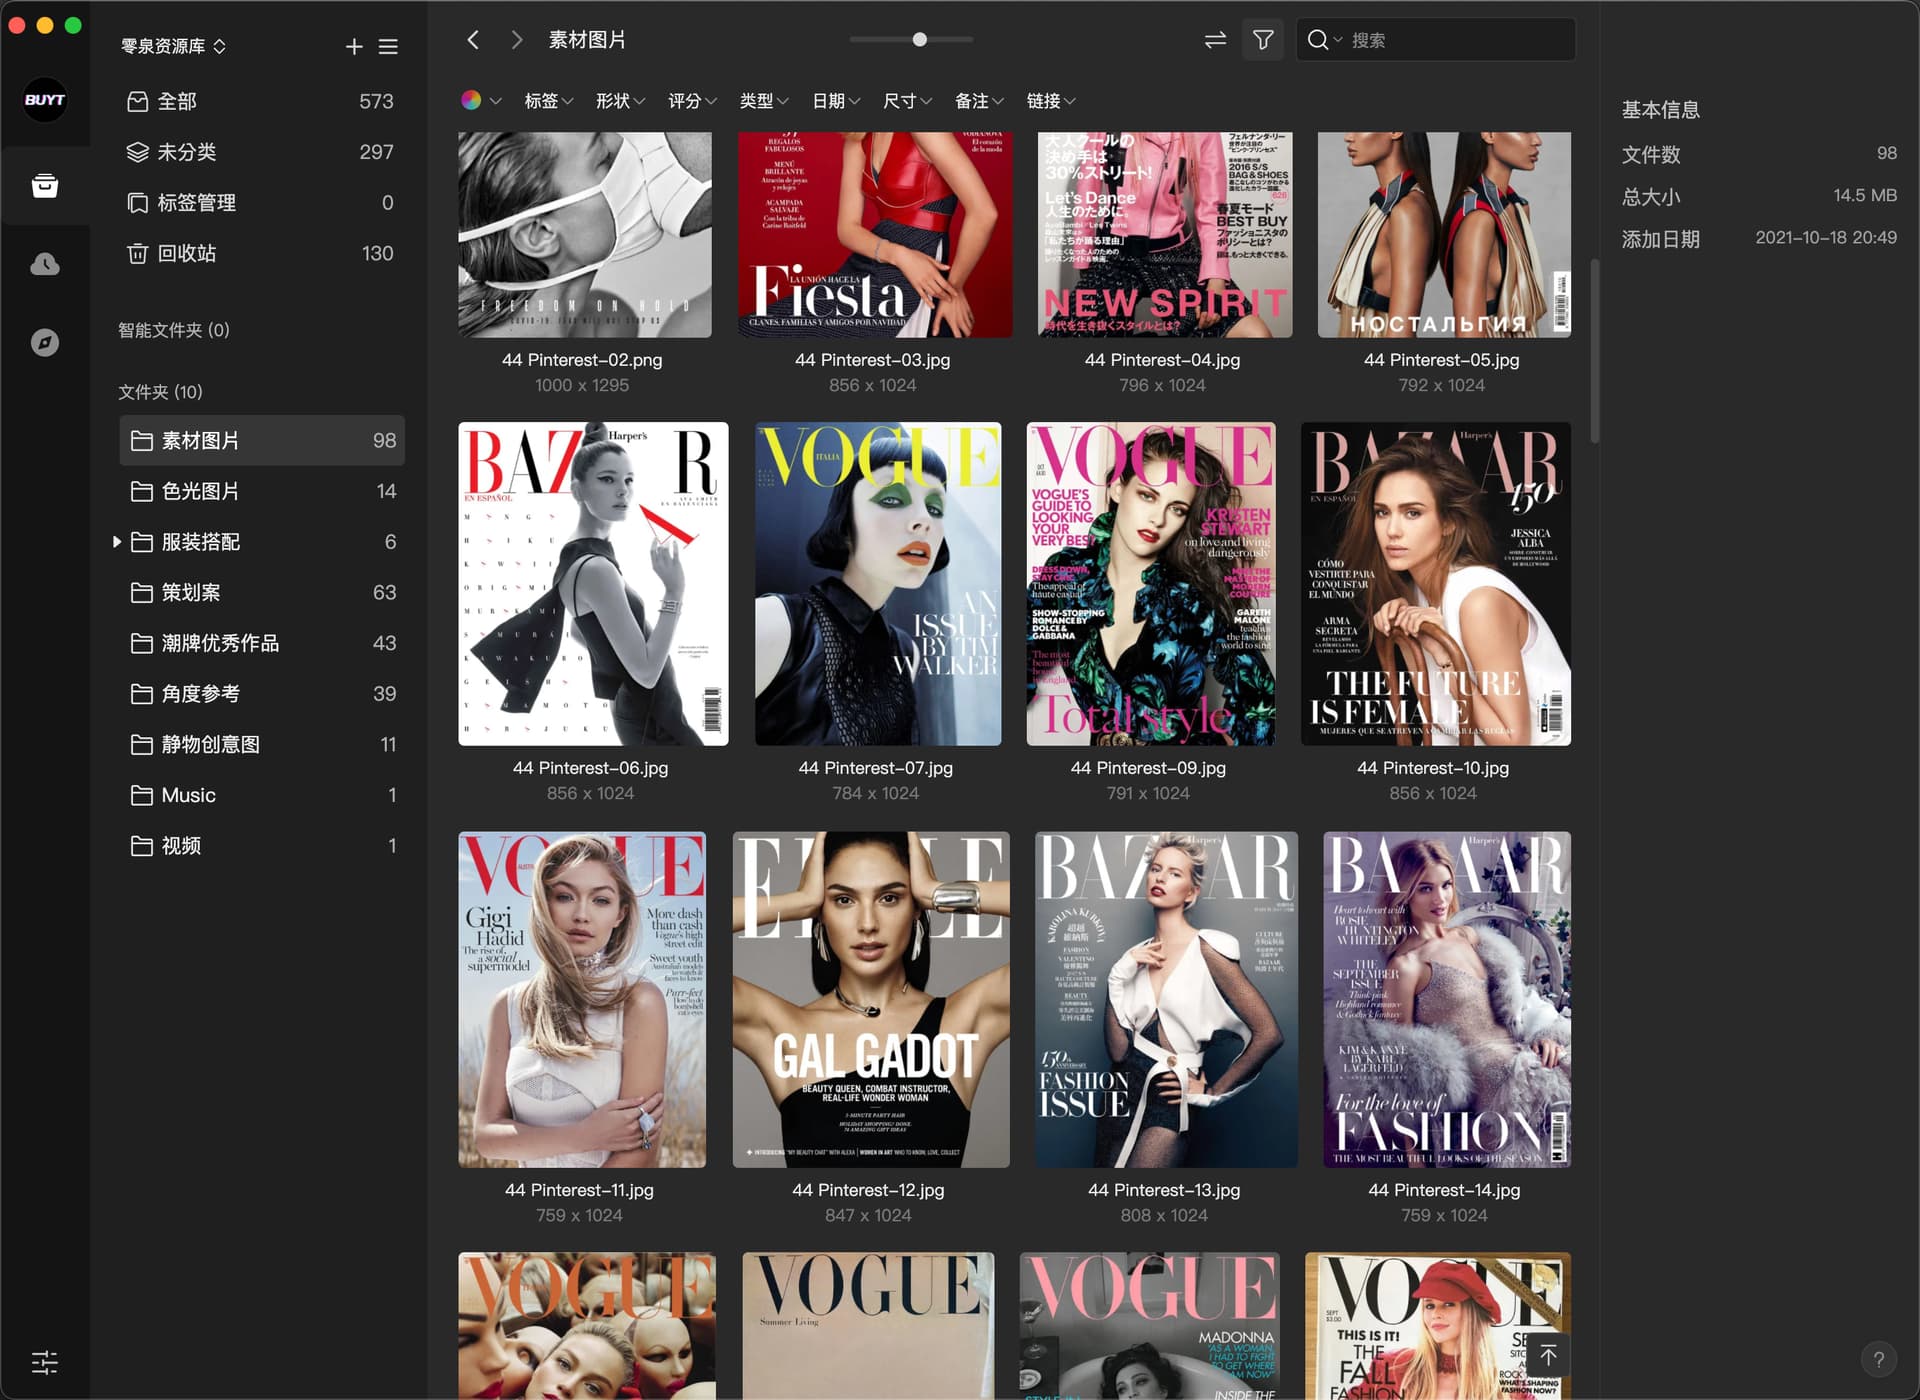Click the sort order swap icon
The image size is (1920, 1400).
click(1215, 40)
